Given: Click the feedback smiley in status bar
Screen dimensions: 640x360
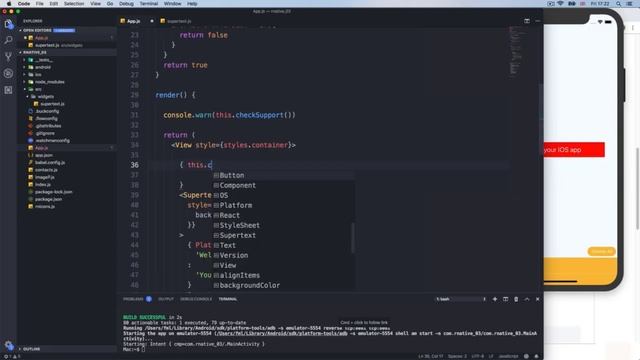Looking at the screenshot, I should click(526, 357).
